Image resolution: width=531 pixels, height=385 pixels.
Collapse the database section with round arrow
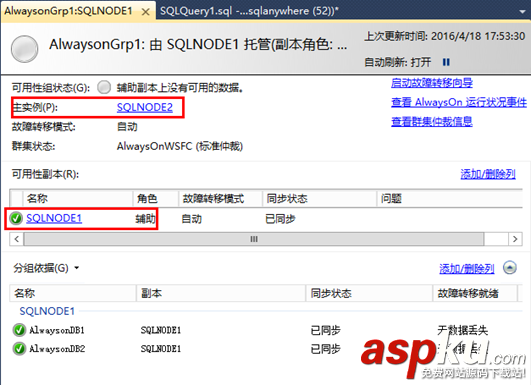[x=510, y=268]
